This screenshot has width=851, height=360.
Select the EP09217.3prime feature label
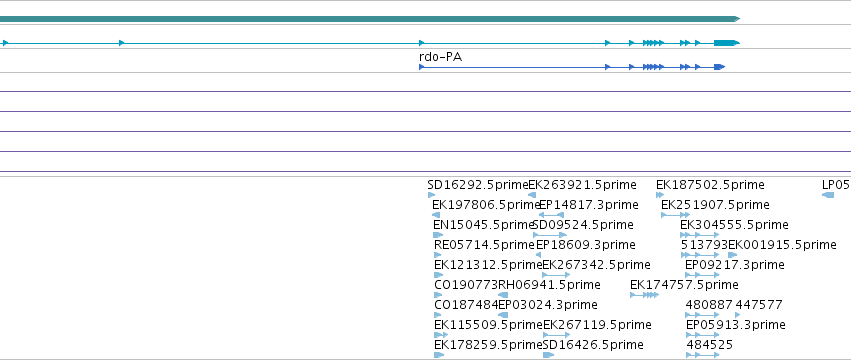(734, 265)
